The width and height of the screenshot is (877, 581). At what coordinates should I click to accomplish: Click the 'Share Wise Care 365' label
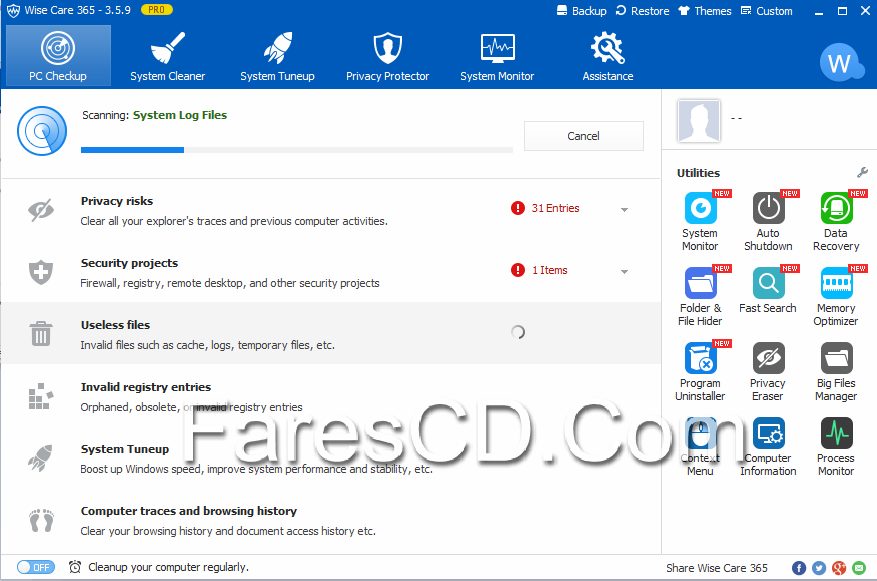[x=716, y=568]
